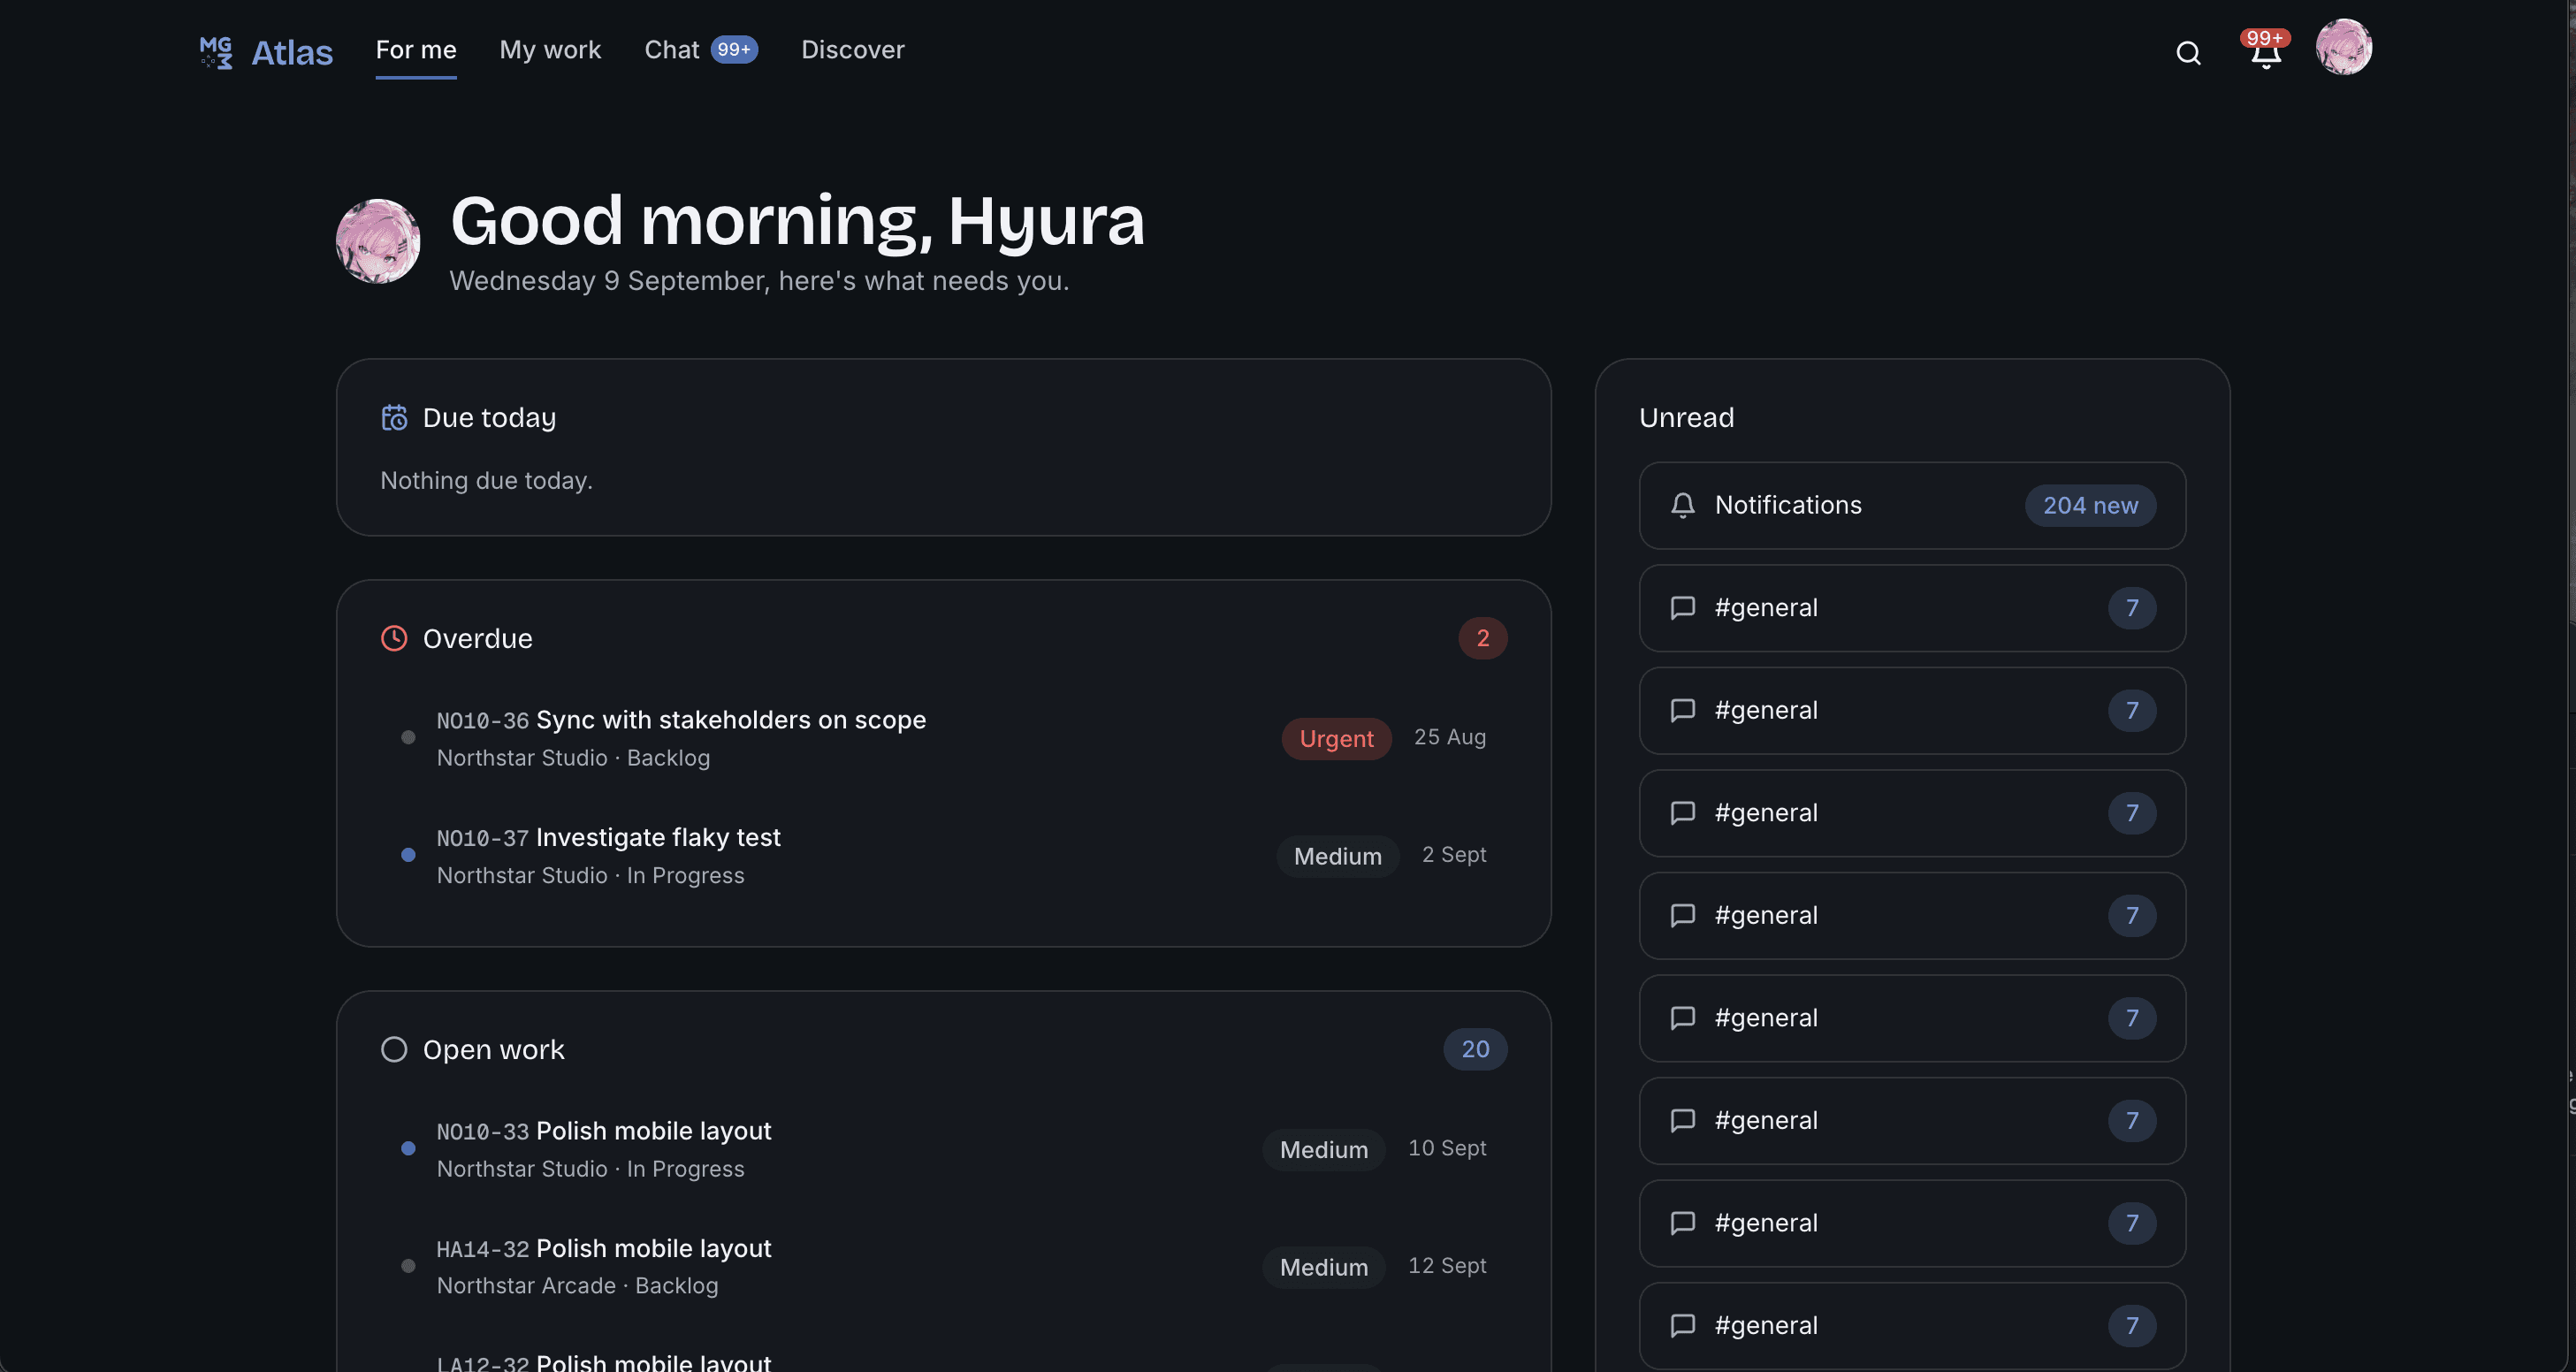The image size is (2576, 1372).
Task: Open the notification bell in header
Action: click(2265, 50)
